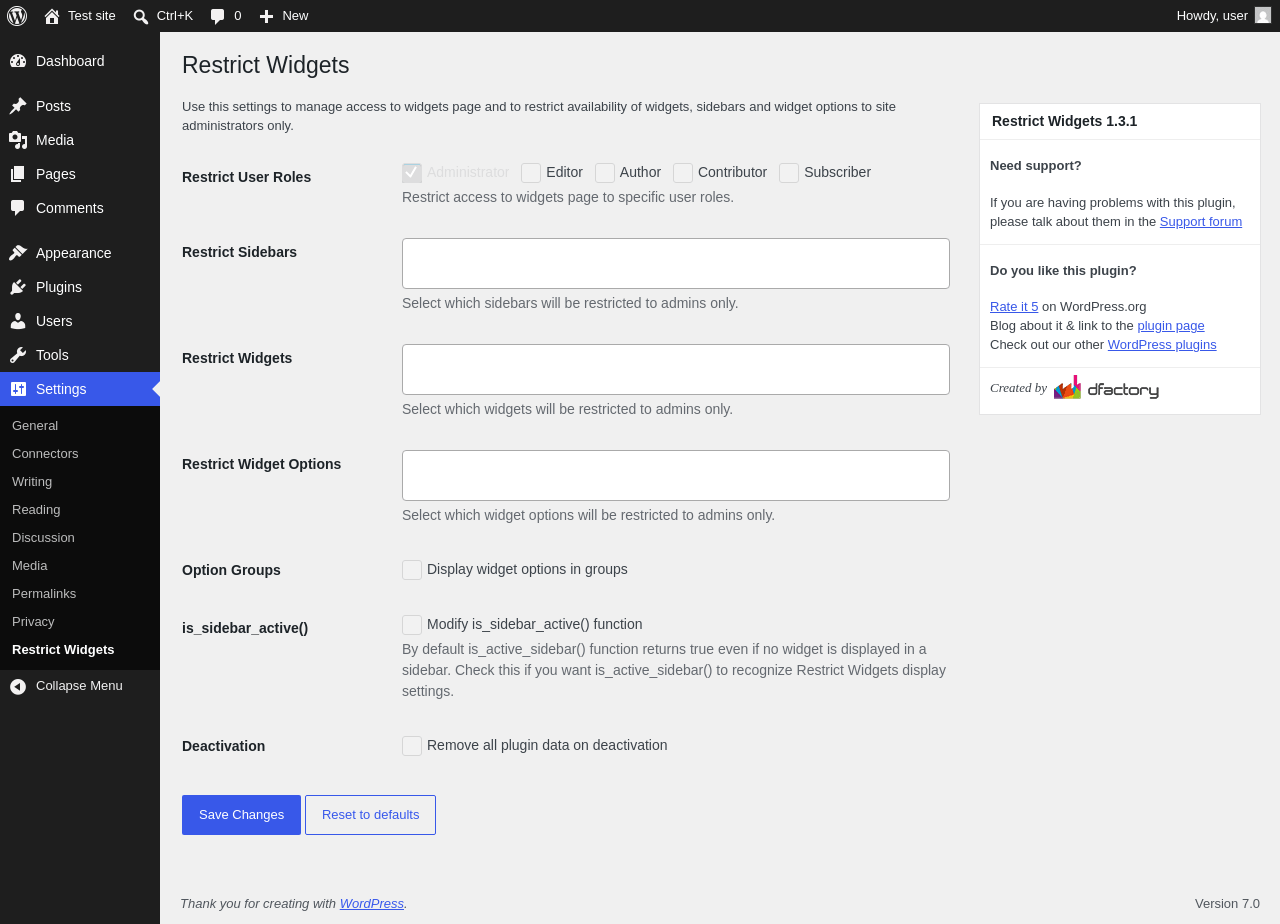Image resolution: width=1280 pixels, height=924 pixels.
Task: Open the Restrict Sidebars select field
Action: coord(676,263)
